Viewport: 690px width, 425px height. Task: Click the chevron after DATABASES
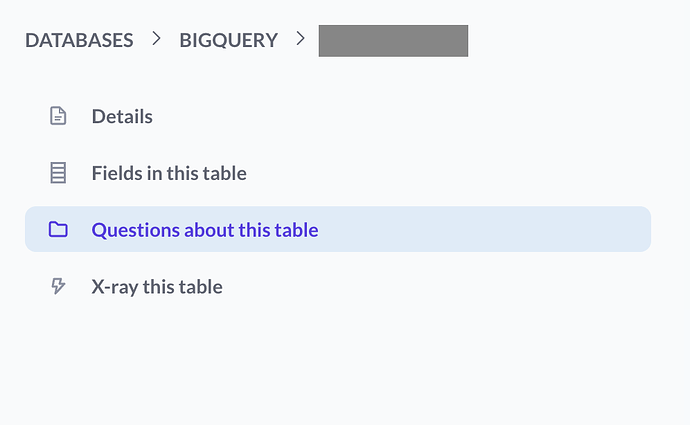tap(156, 39)
